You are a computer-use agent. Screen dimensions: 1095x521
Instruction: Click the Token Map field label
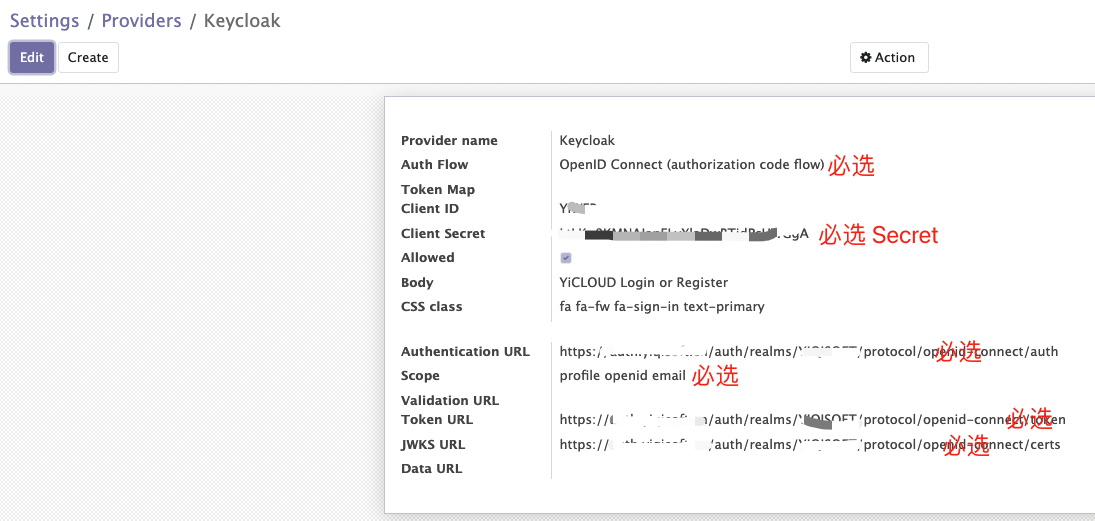tap(438, 190)
